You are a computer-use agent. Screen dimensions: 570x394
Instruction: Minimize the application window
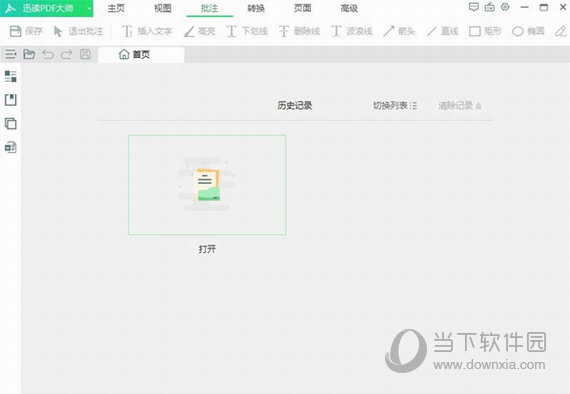(524, 7)
